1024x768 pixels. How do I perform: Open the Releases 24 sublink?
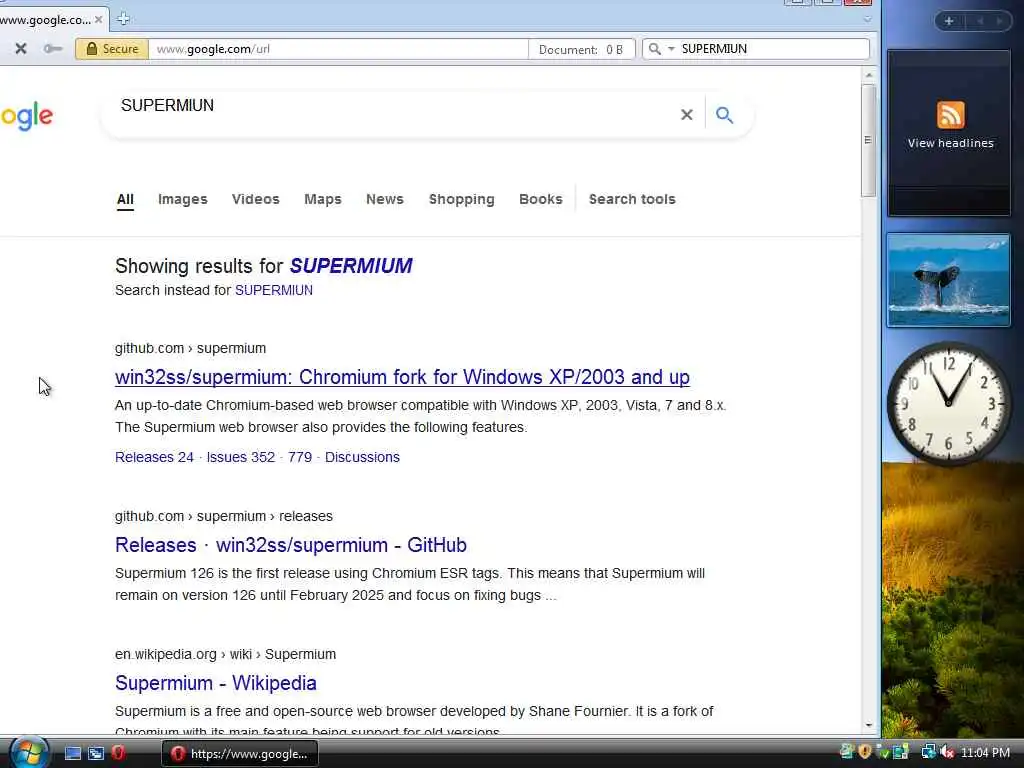(154, 457)
